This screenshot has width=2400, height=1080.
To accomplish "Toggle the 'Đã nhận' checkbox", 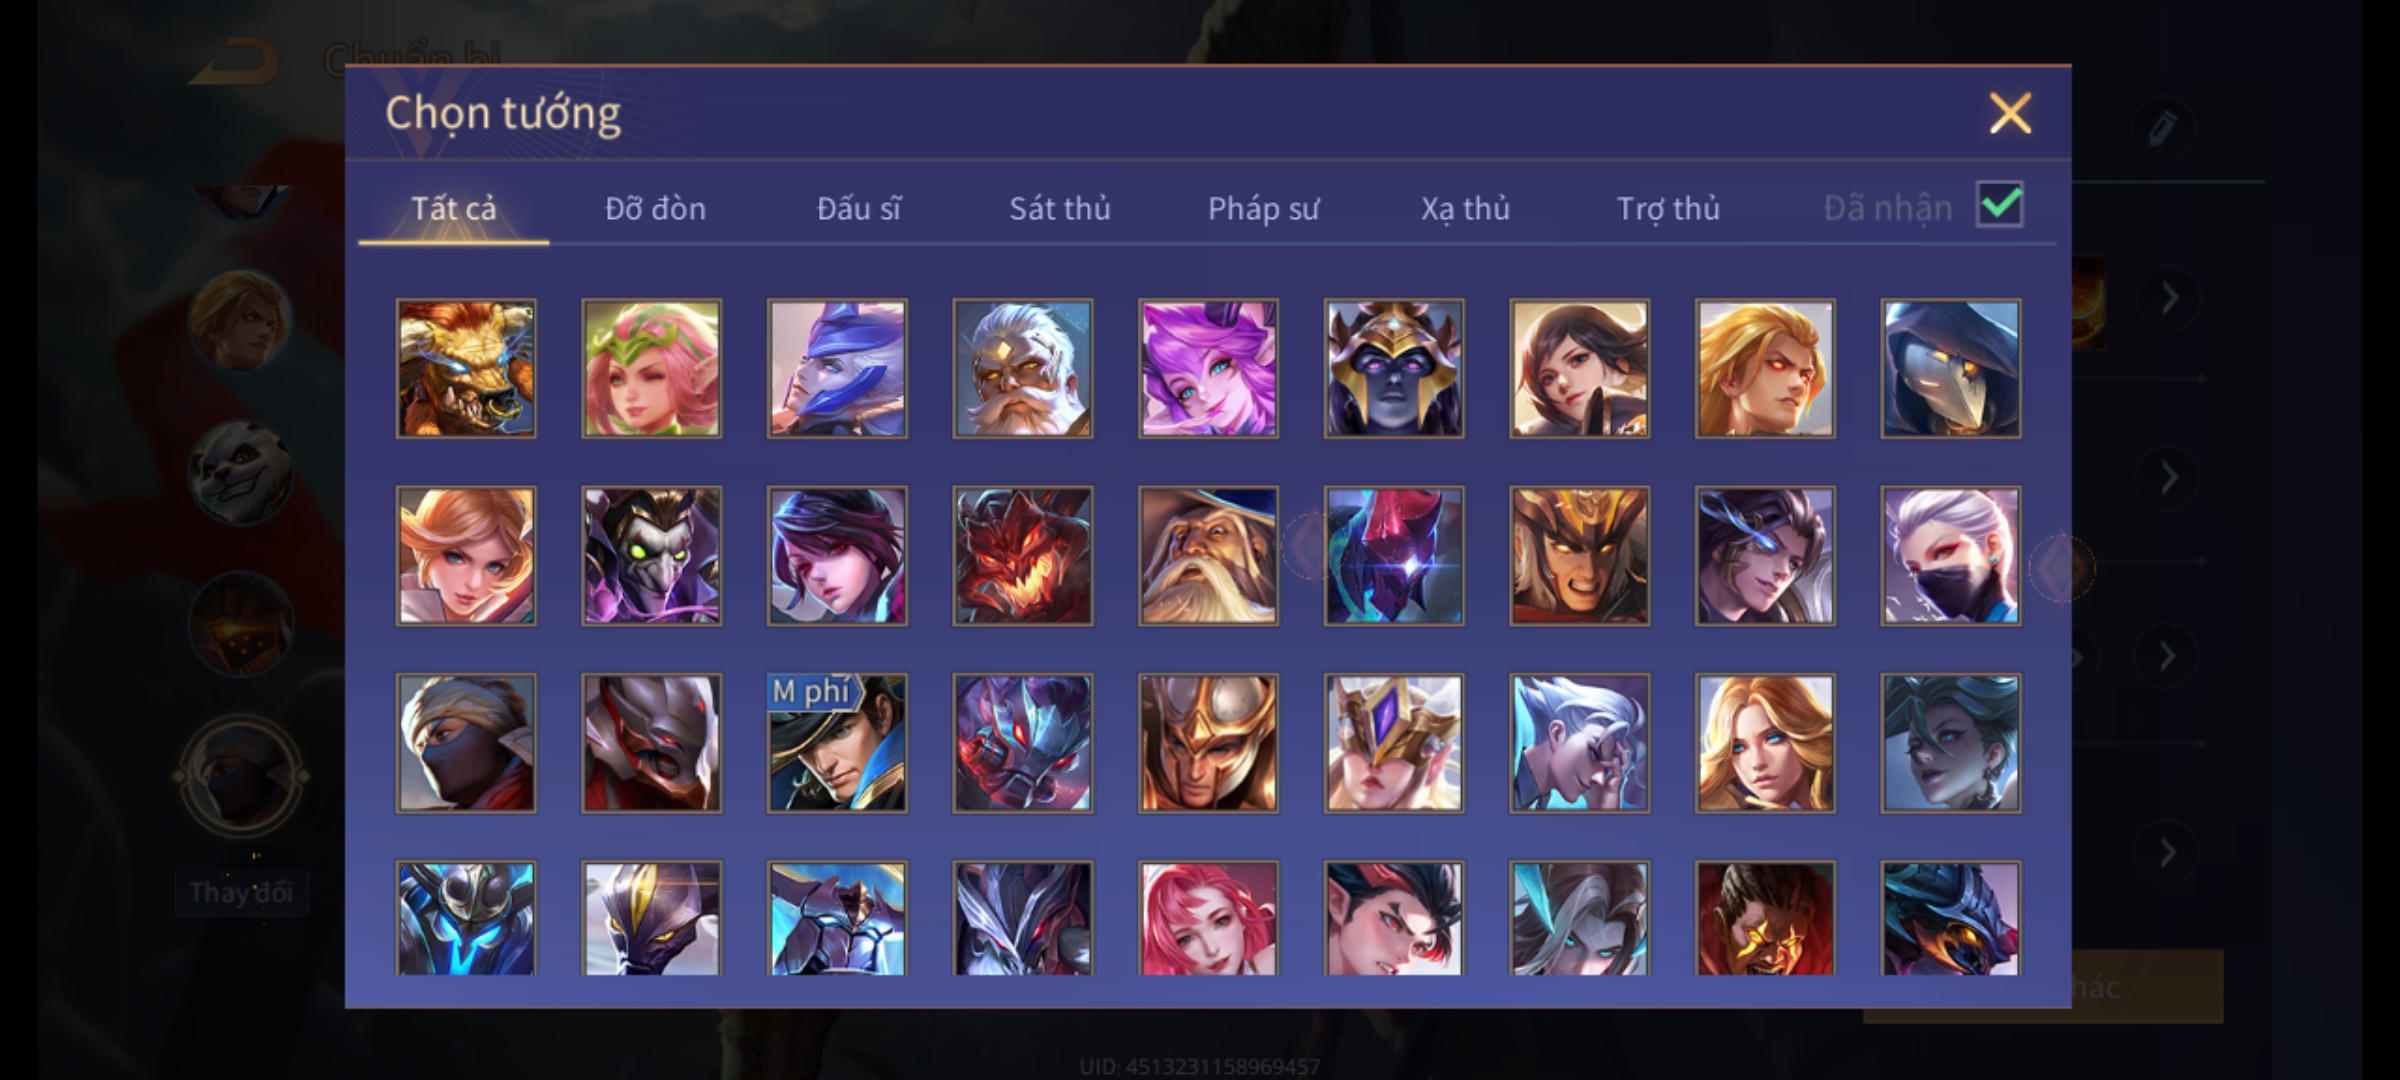I will click(1999, 205).
